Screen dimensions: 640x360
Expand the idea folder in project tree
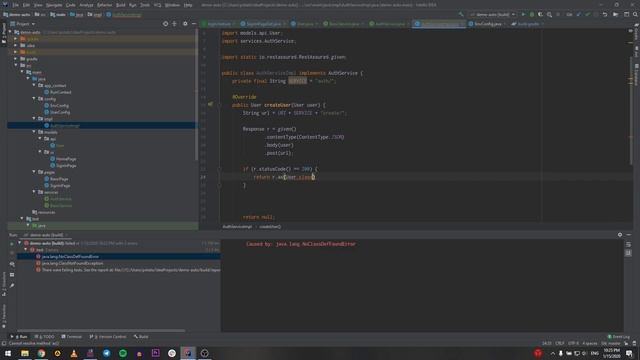pos(16,45)
